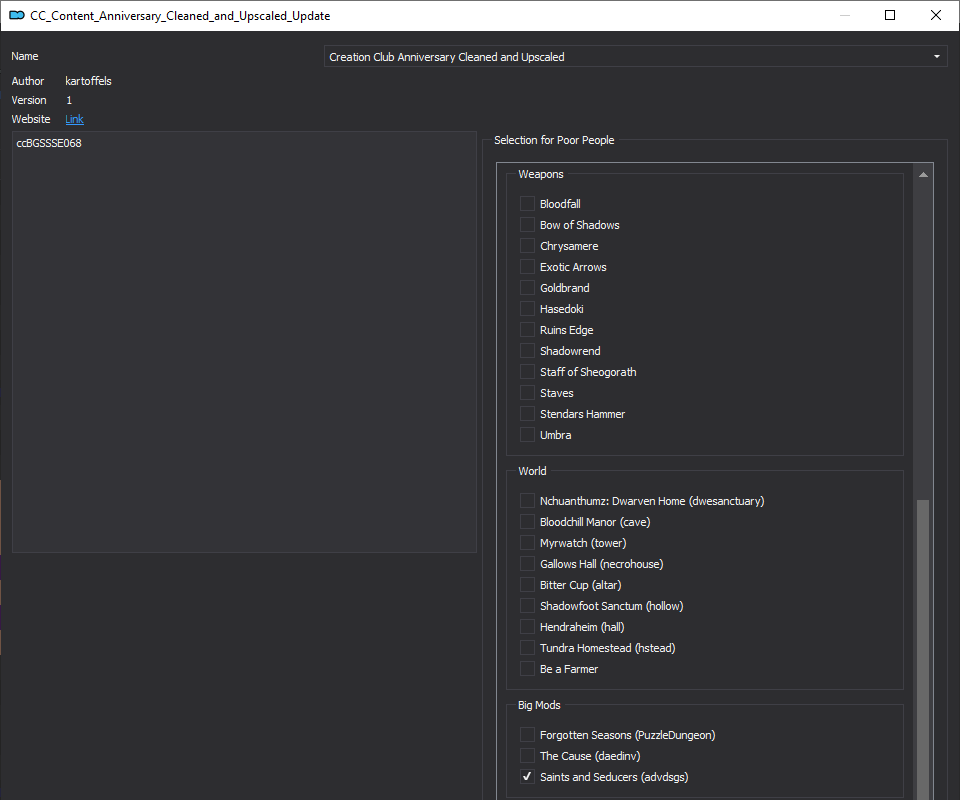Enable Forgotten Seasons (PuzzleDungeon)

[527, 735]
